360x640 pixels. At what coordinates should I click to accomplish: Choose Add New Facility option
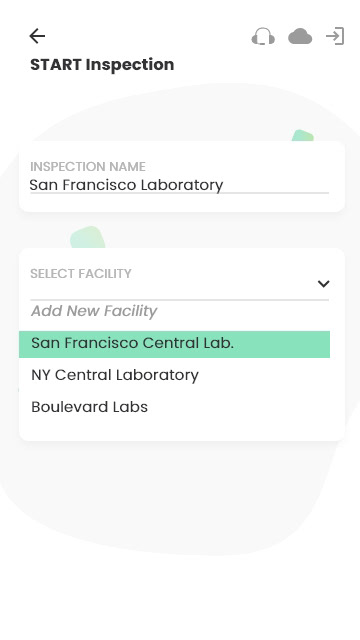click(x=94, y=311)
